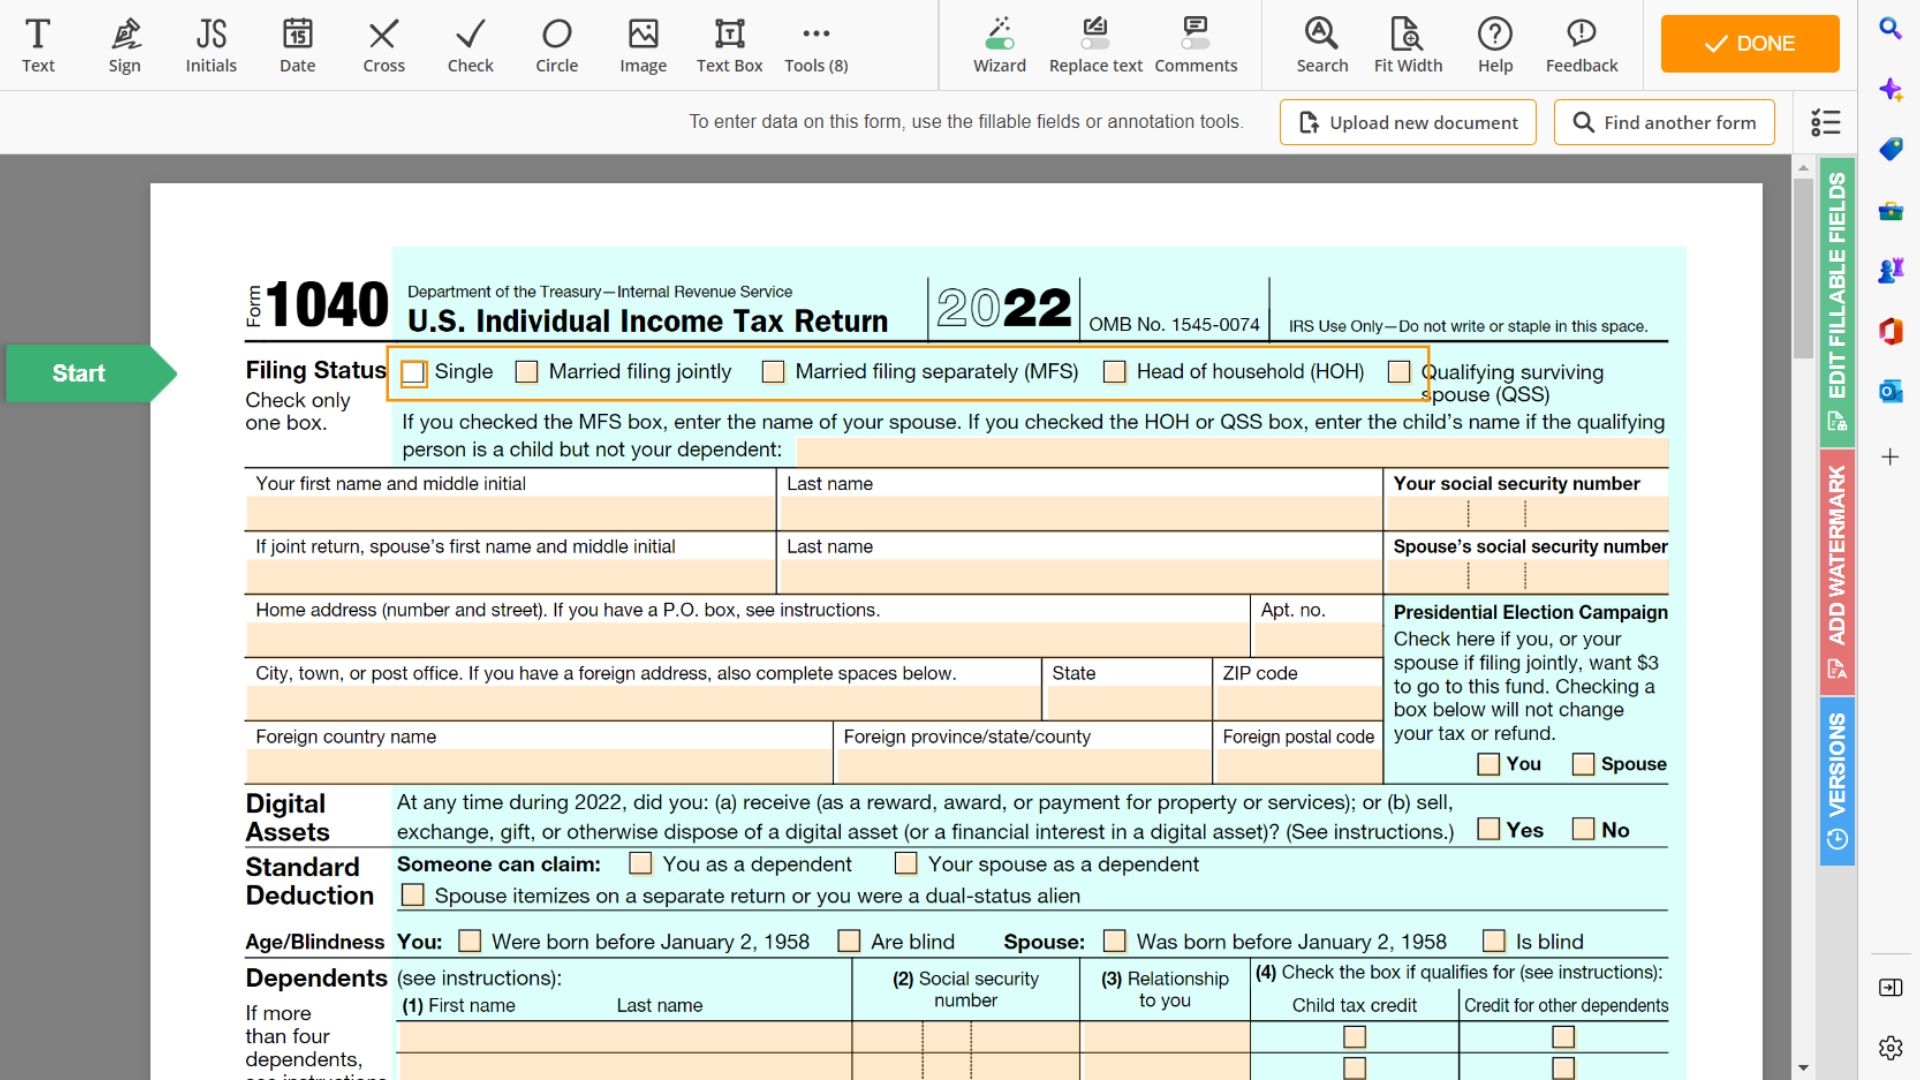Click the DONE button
The width and height of the screenshot is (1920, 1080).
point(1749,44)
